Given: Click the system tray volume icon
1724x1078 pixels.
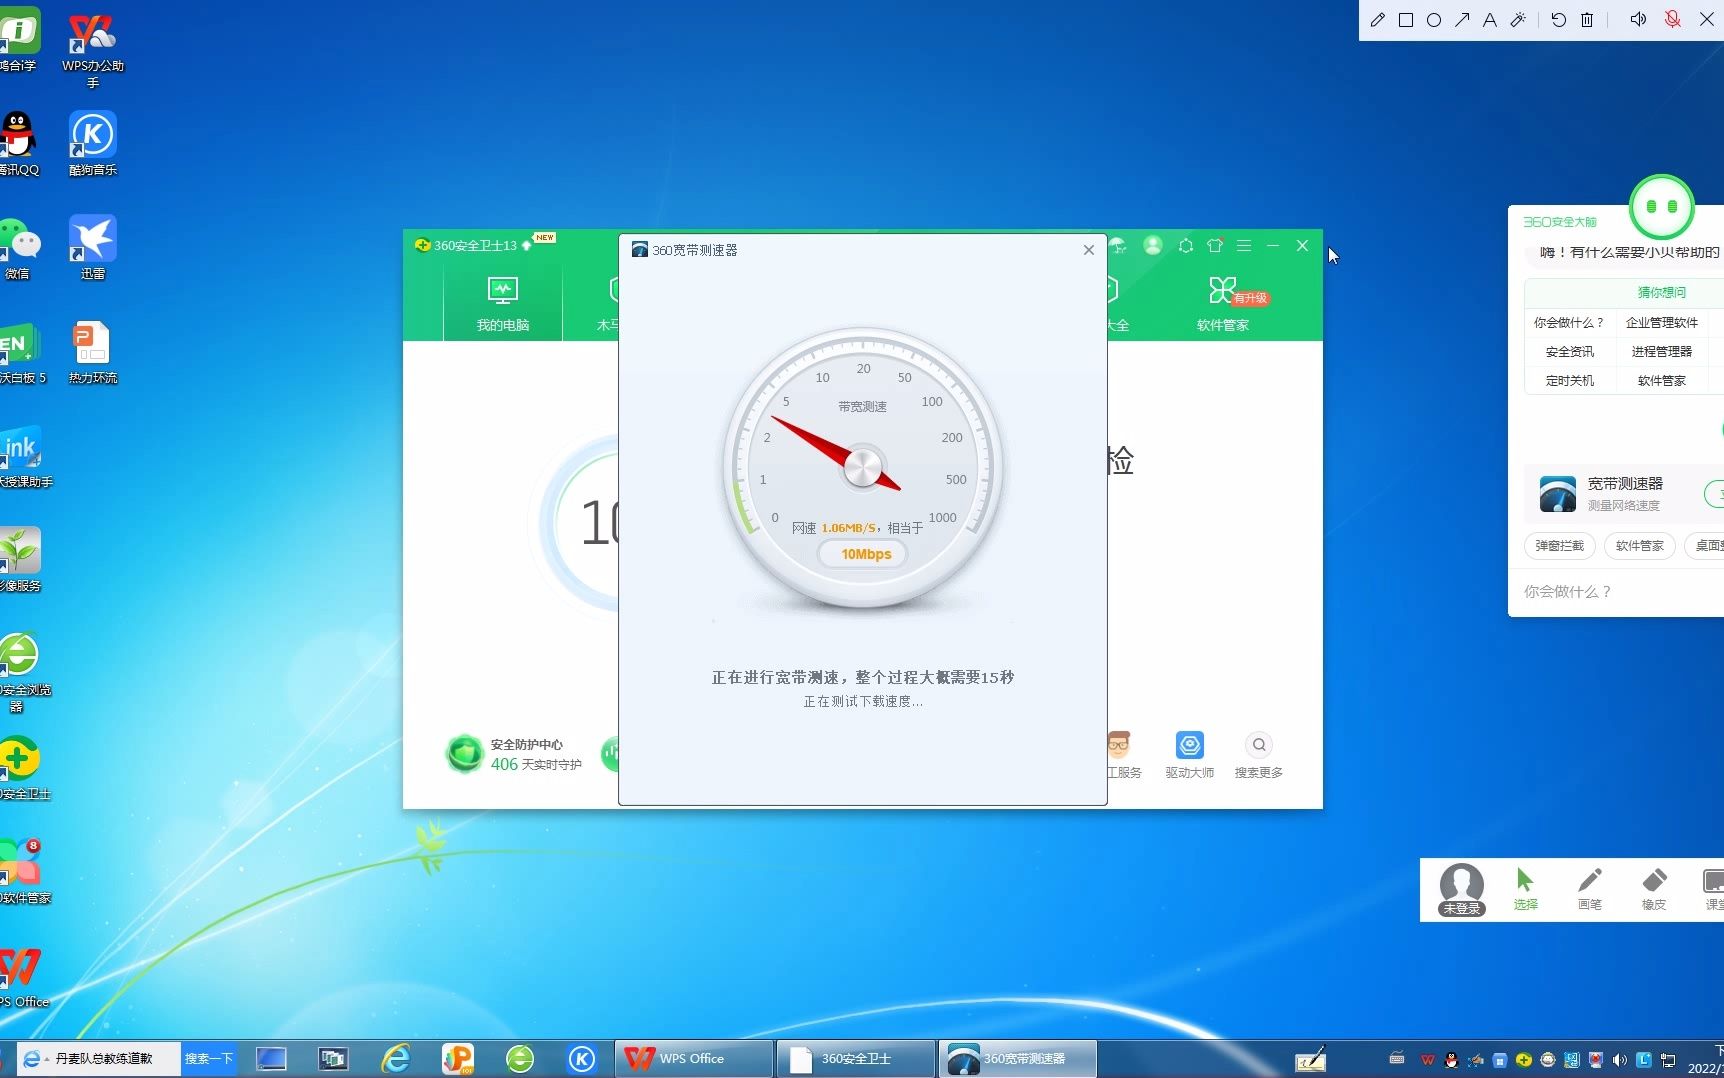Looking at the screenshot, I should [1620, 1060].
